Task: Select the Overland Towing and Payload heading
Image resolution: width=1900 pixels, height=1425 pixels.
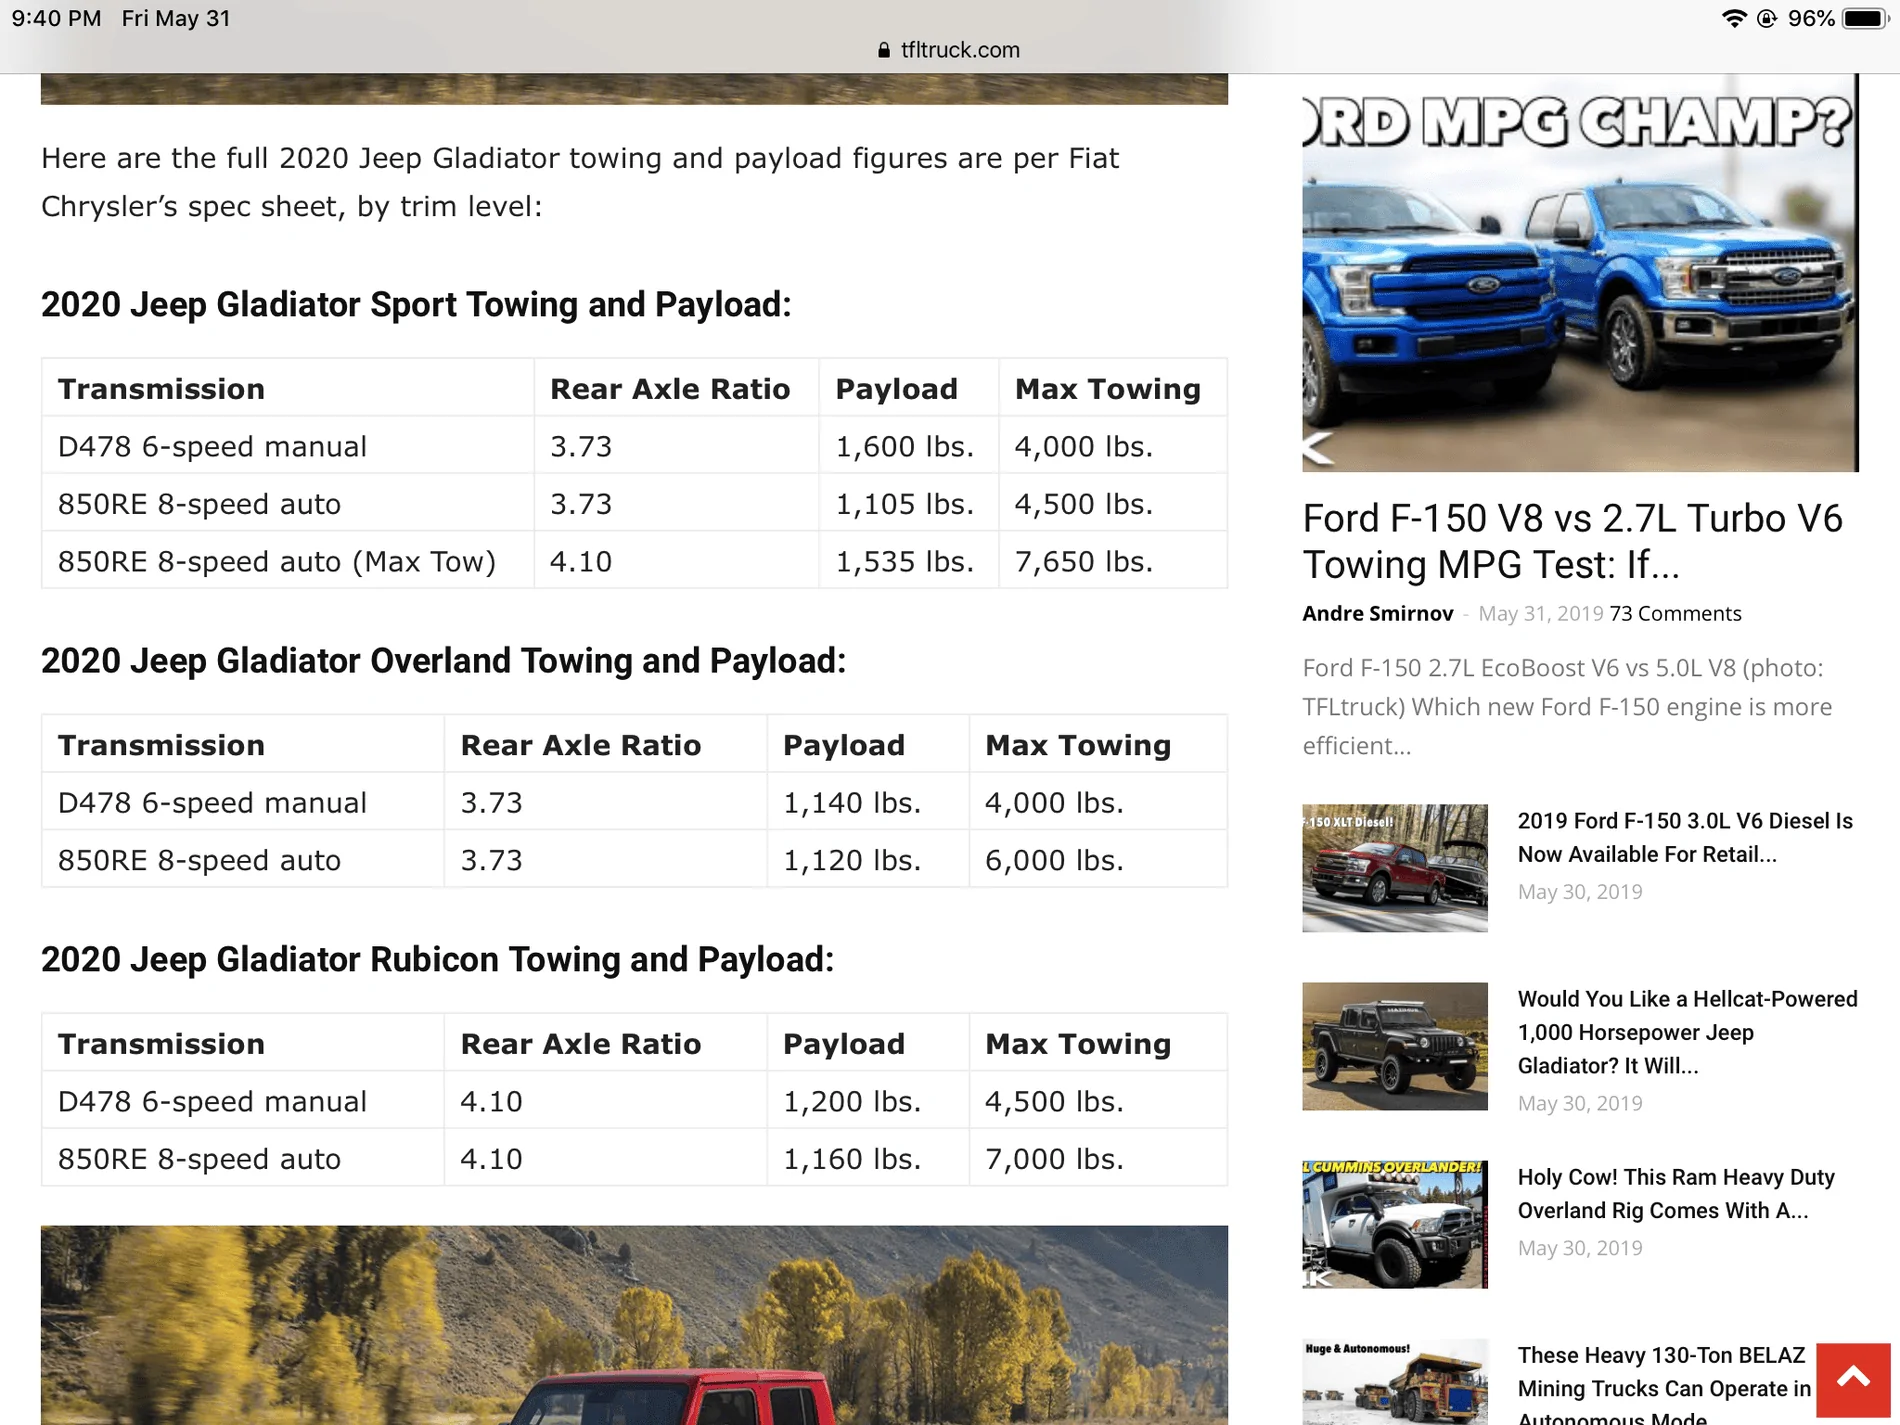Action: pos(443,661)
